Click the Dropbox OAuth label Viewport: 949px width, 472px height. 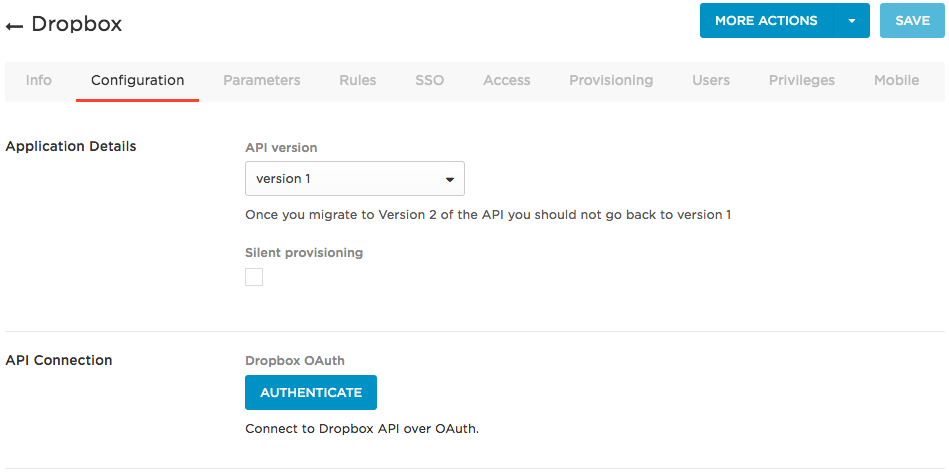click(x=295, y=361)
